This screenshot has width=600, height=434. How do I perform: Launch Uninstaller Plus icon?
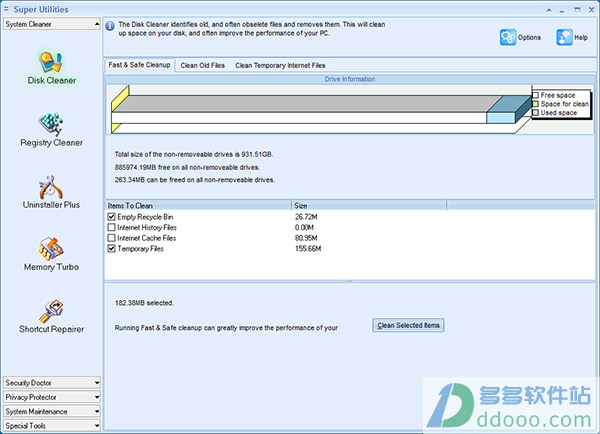[51, 187]
